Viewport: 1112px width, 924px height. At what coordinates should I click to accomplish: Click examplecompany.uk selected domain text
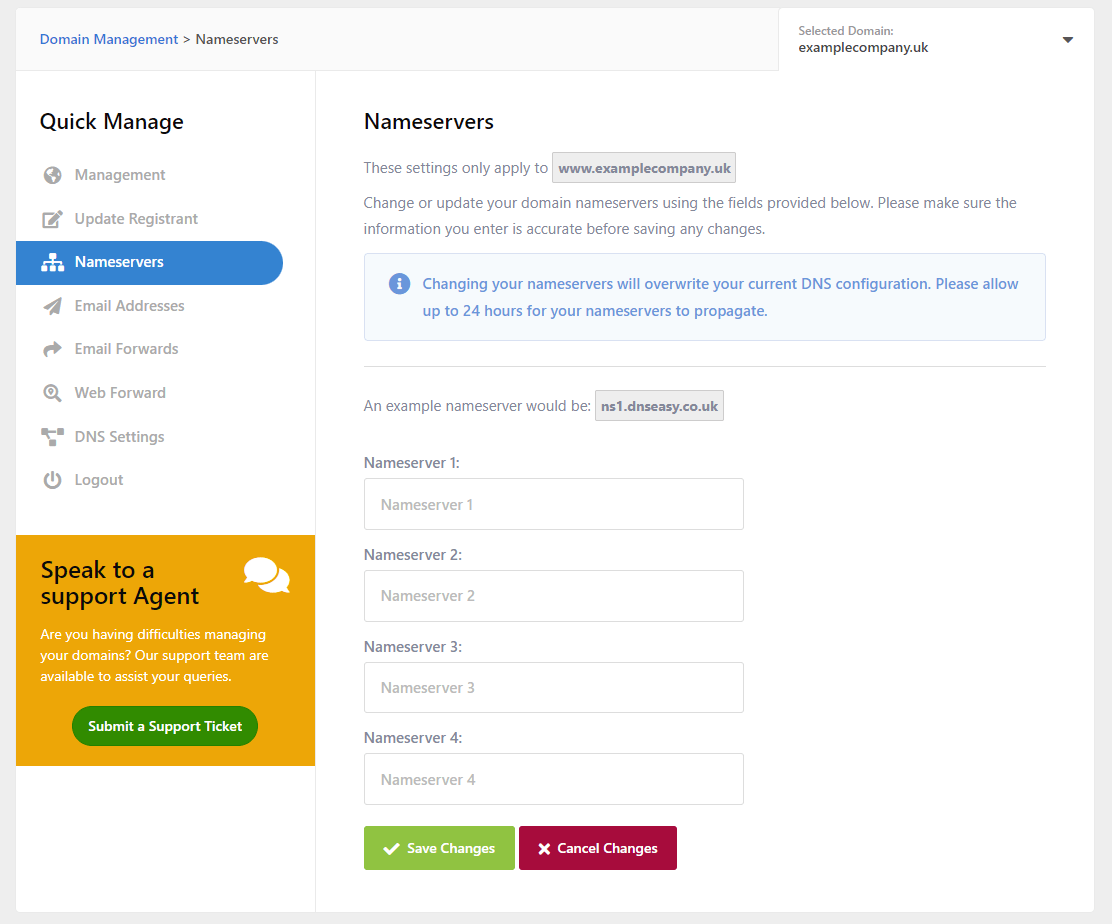pyautogui.click(x=863, y=48)
